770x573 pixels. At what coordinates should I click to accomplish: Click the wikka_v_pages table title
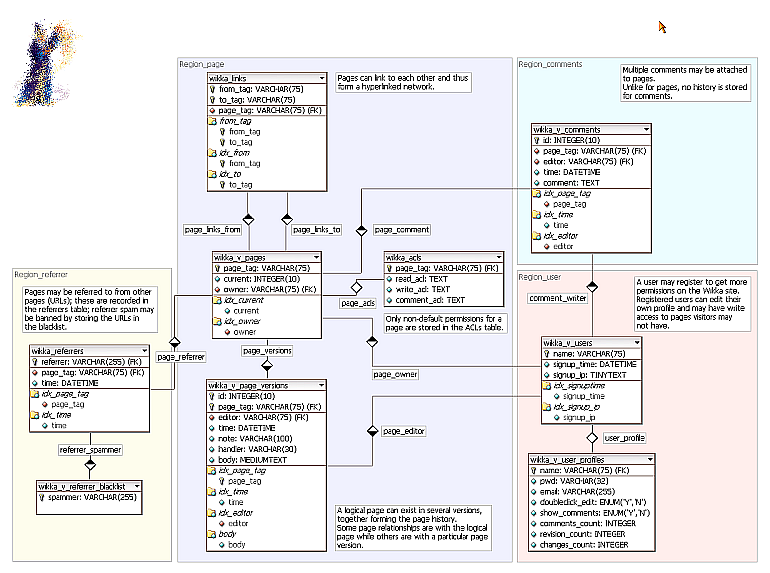point(240,257)
